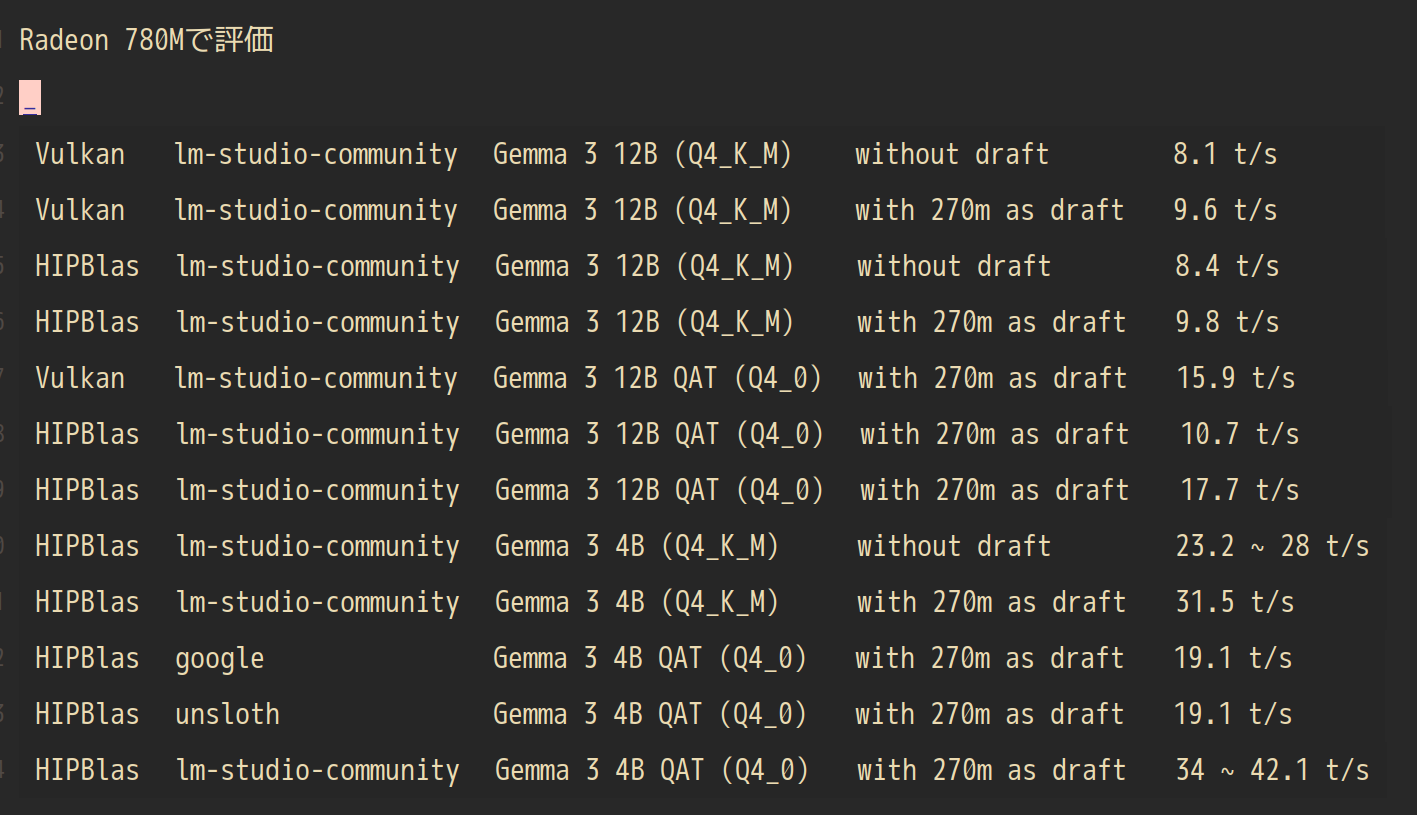1417x815 pixels.
Task: Click the '10.7 t/s' value
Action: click(1240, 434)
